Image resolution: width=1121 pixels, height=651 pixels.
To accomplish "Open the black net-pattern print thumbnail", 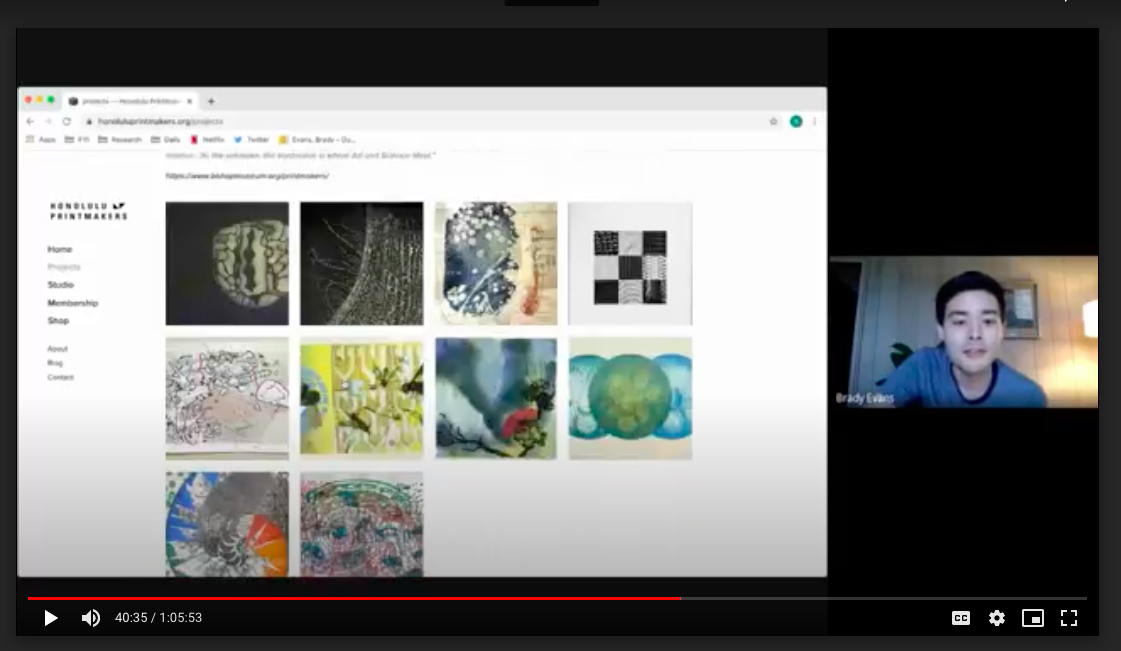I will point(362,264).
